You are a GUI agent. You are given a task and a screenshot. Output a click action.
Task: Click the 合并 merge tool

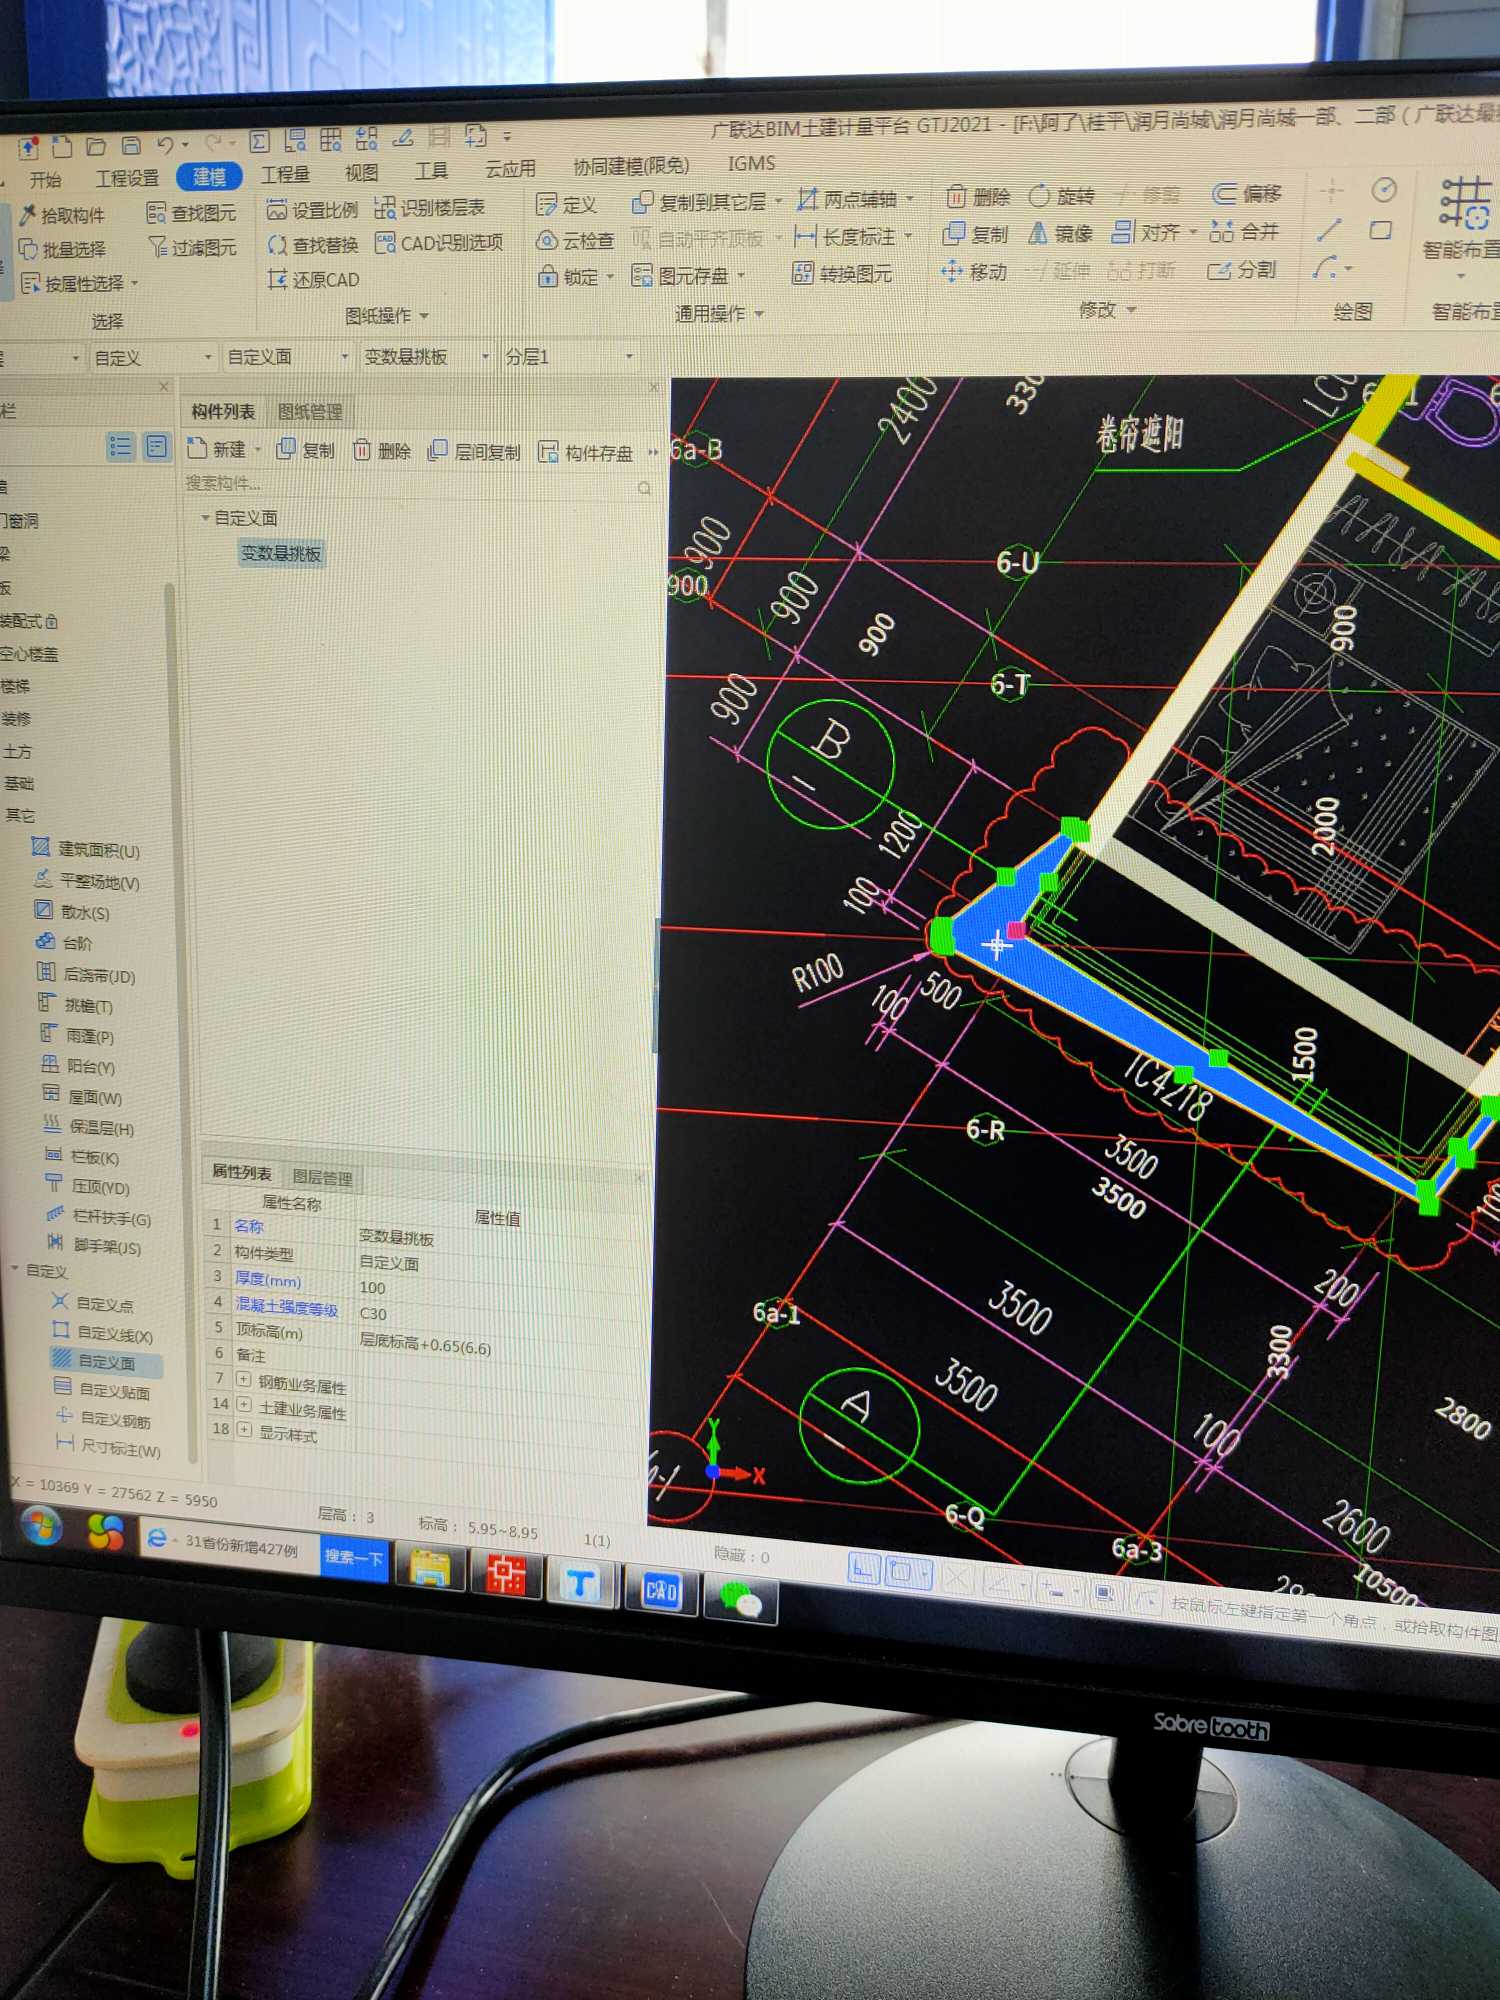[1244, 232]
